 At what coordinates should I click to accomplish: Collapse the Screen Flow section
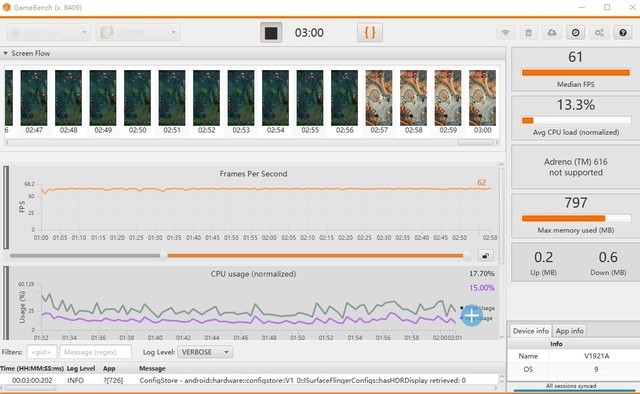pos(6,53)
